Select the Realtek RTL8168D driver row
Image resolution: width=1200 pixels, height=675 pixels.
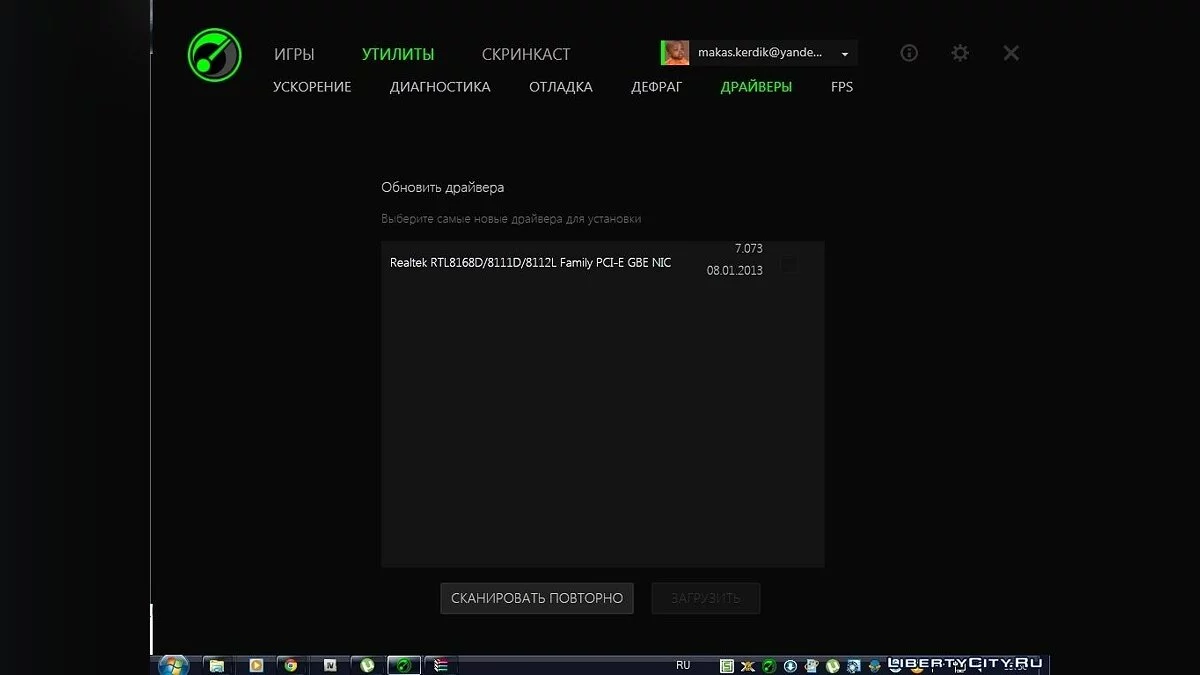point(530,262)
